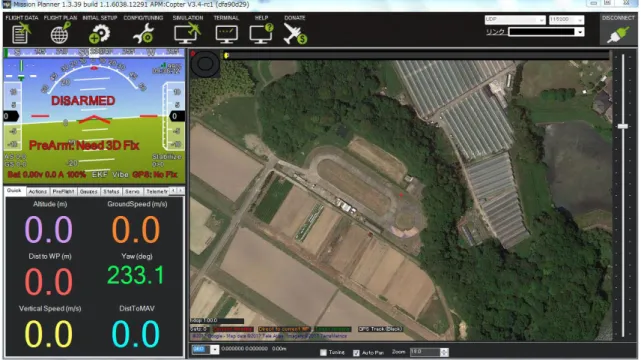Open the Terminal monitor icon

(226, 34)
